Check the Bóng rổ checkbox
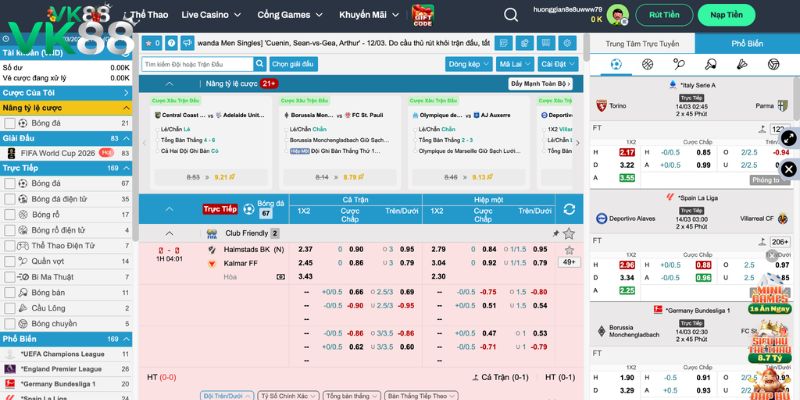 pyautogui.click(x=10, y=215)
